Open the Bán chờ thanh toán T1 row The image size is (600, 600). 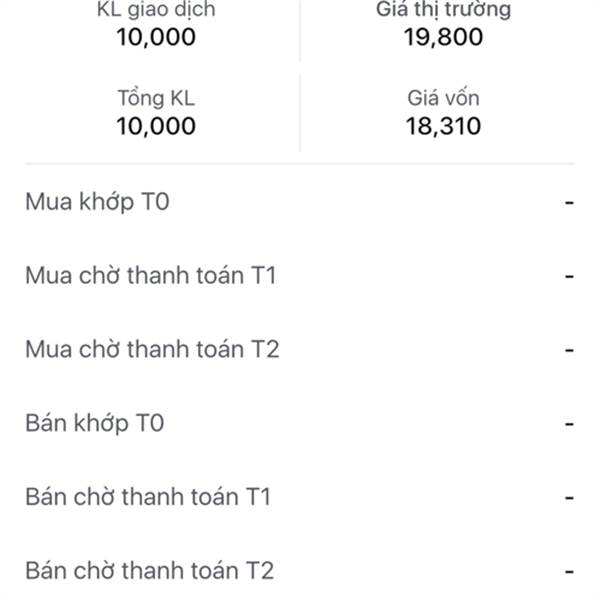300,497
